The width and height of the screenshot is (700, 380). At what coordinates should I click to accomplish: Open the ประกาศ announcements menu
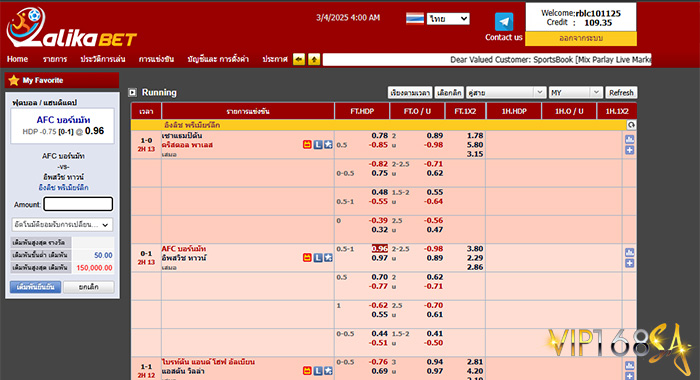[275, 59]
